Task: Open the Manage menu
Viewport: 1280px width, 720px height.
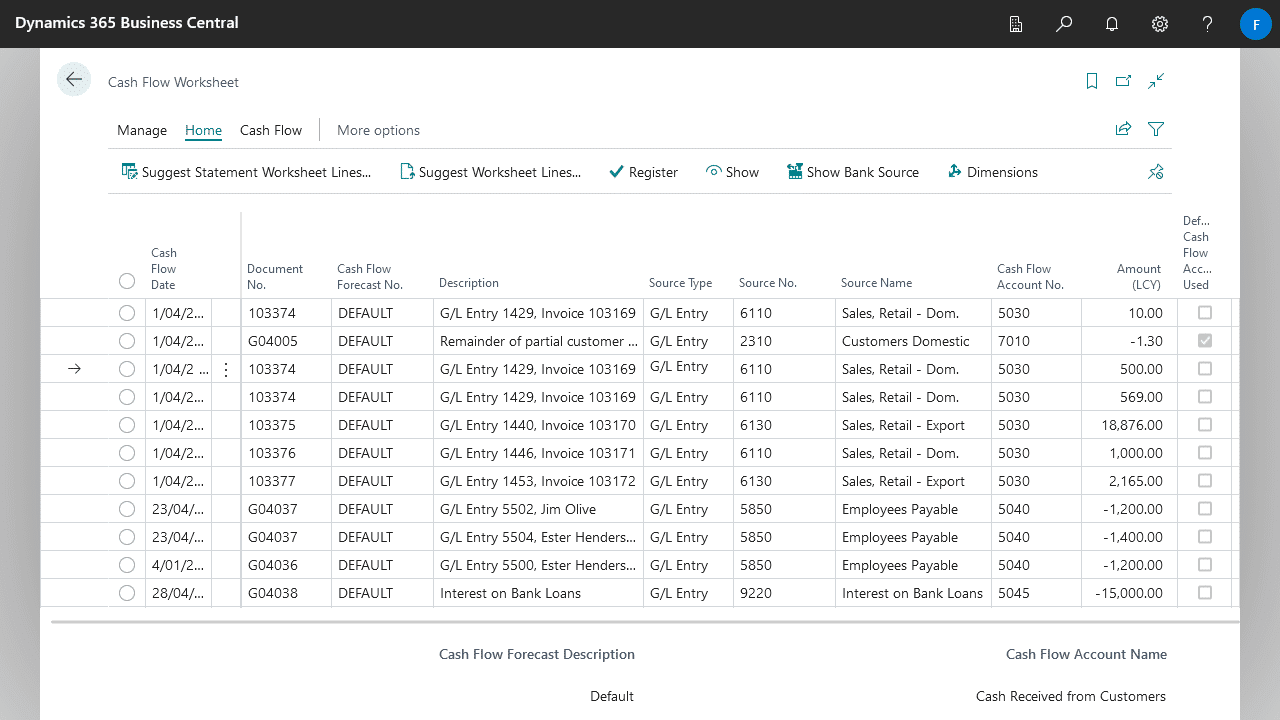Action: (142, 130)
